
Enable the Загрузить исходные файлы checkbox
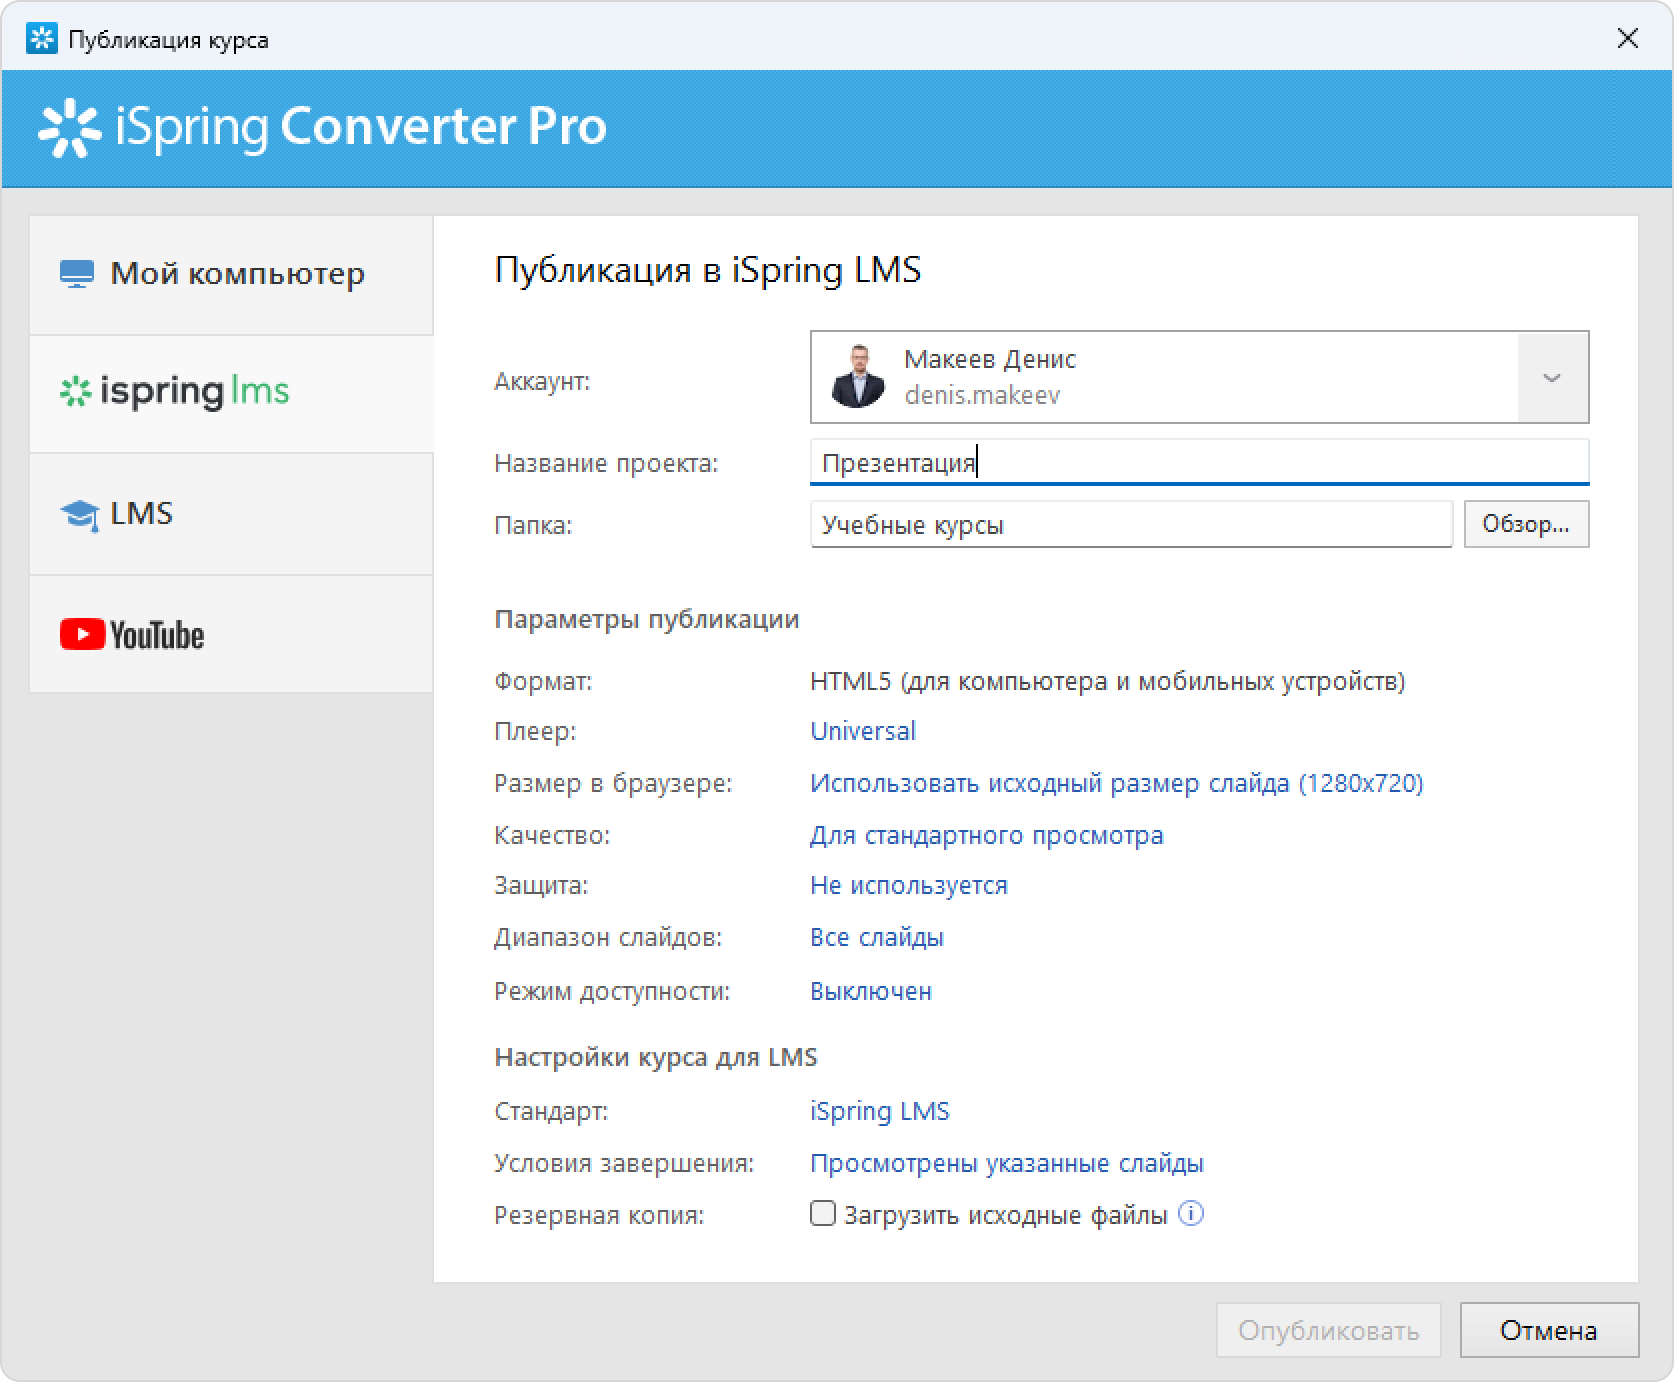point(822,1214)
